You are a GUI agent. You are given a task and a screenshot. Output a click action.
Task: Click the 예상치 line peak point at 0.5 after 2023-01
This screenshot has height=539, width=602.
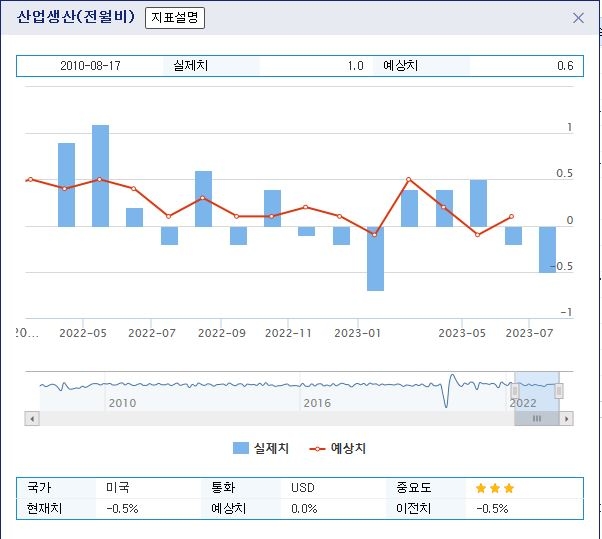click(408, 179)
